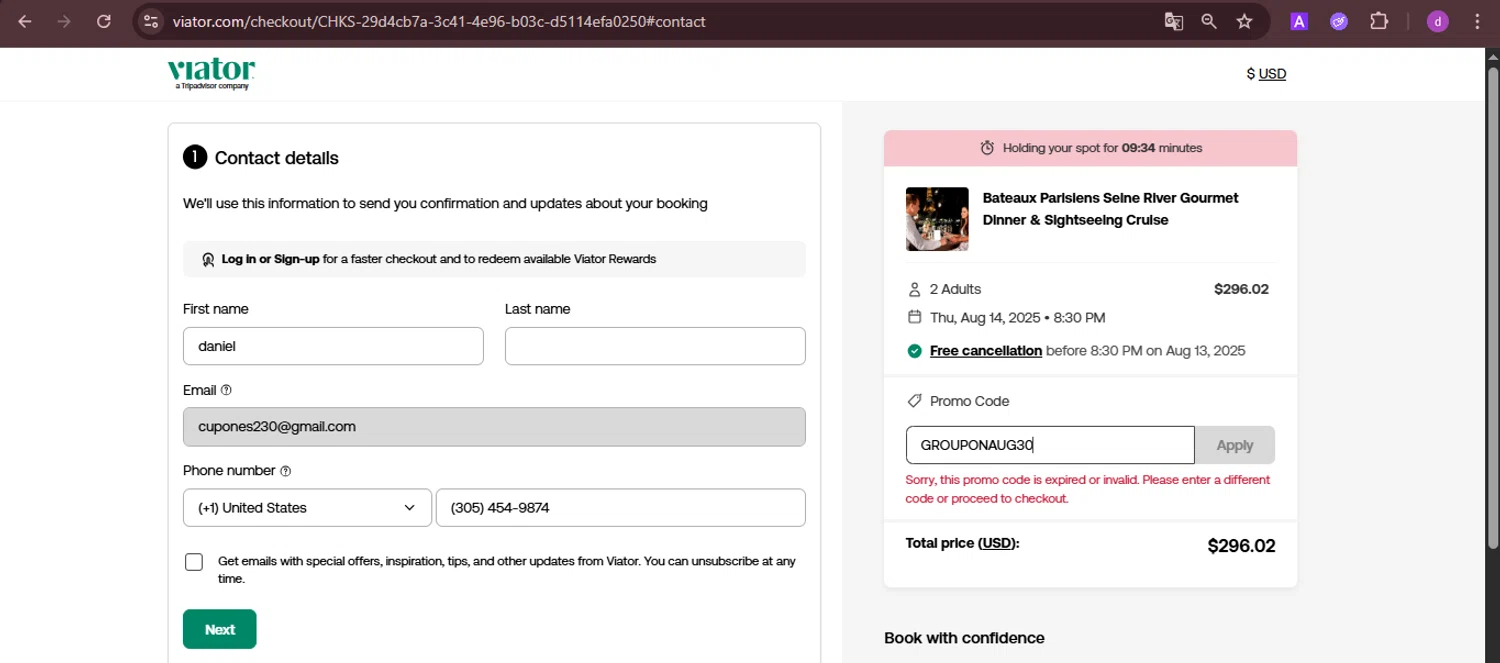Image resolution: width=1500 pixels, height=663 pixels.
Task: Open the Chrome three-dot menu
Action: click(1477, 21)
